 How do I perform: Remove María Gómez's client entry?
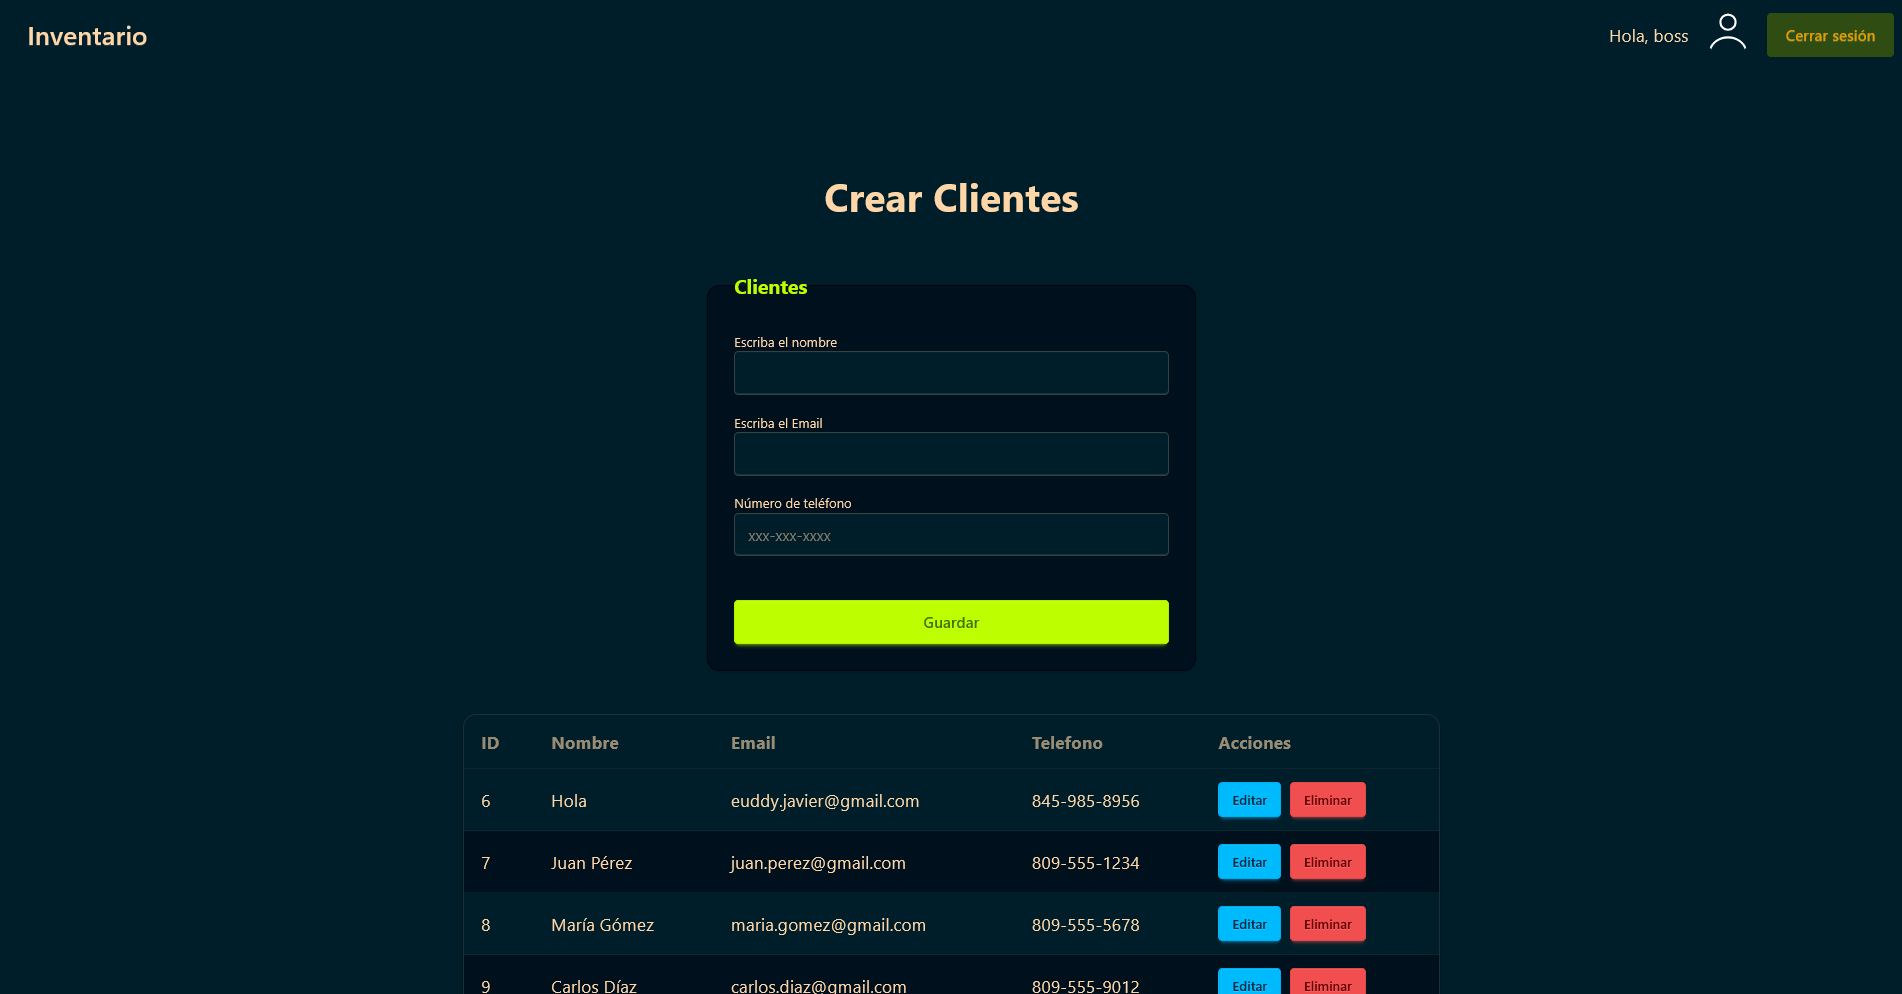[1327, 924]
